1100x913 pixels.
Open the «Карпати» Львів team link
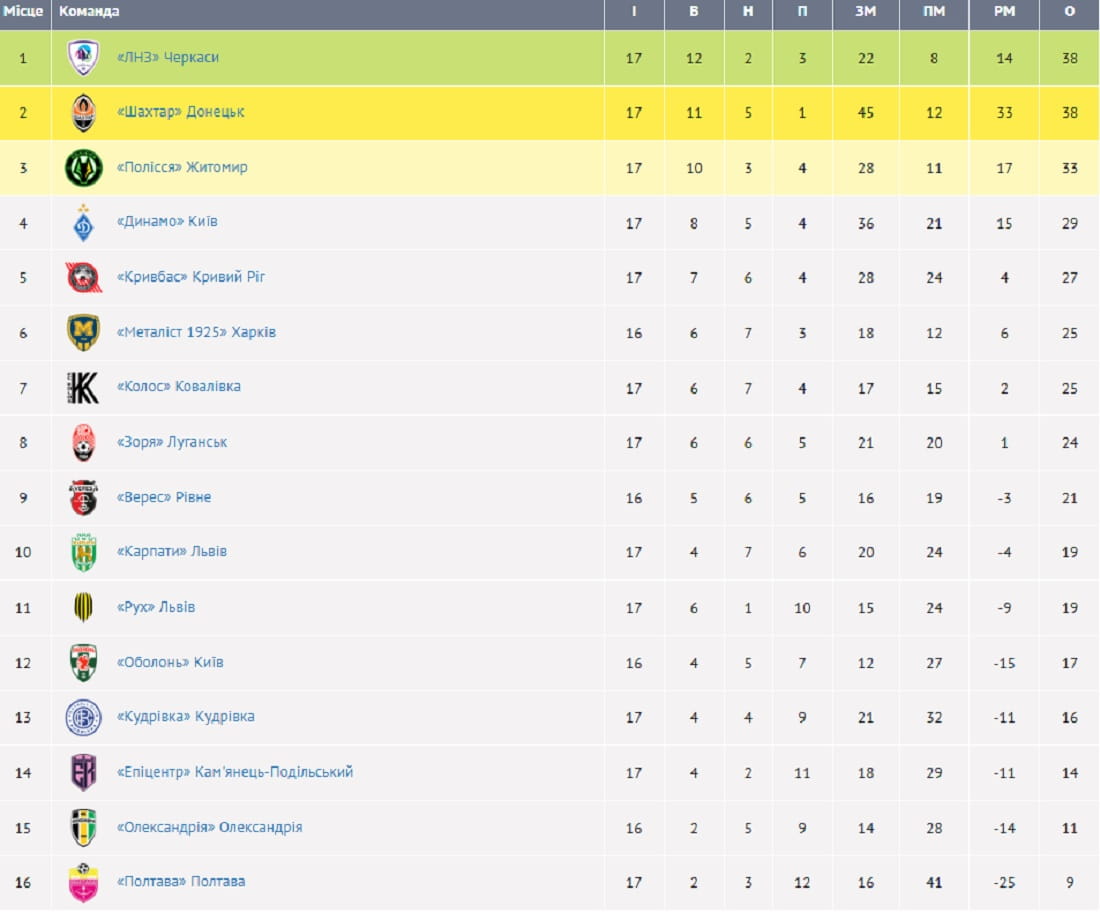tap(172, 552)
